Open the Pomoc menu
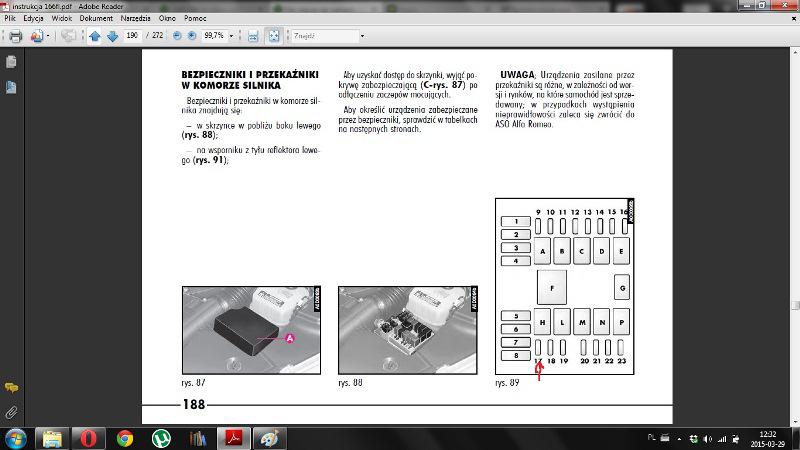This screenshot has width=800, height=450. point(195,18)
